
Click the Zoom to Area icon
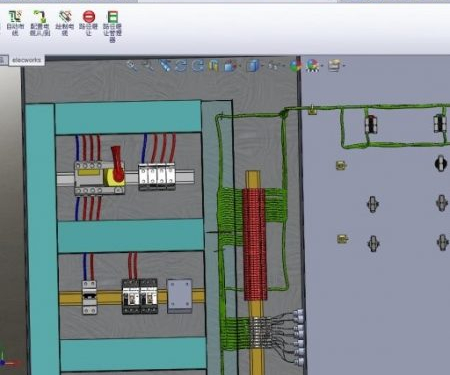tap(148, 66)
